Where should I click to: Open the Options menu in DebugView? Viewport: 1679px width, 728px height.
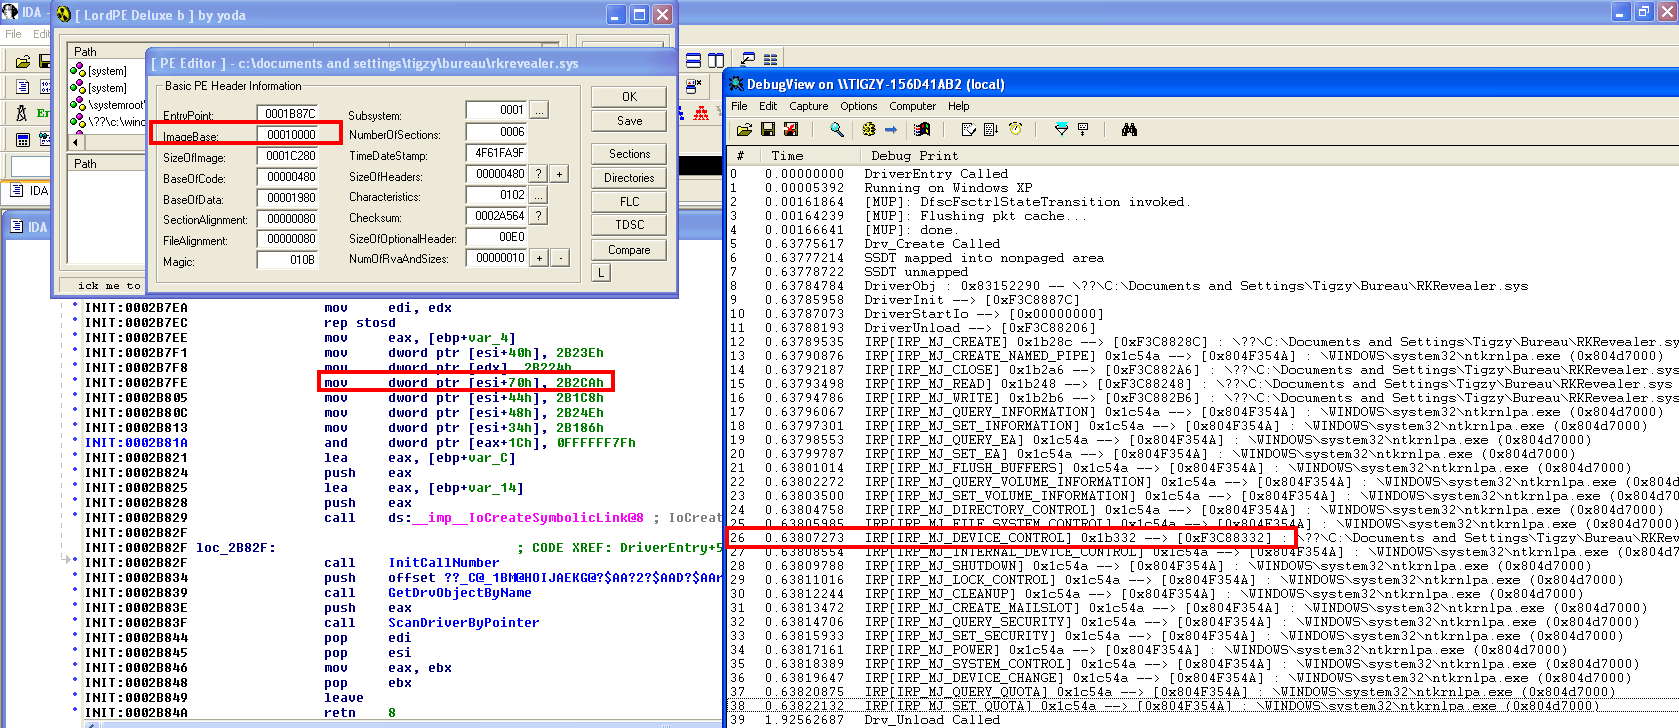pyautogui.click(x=858, y=106)
